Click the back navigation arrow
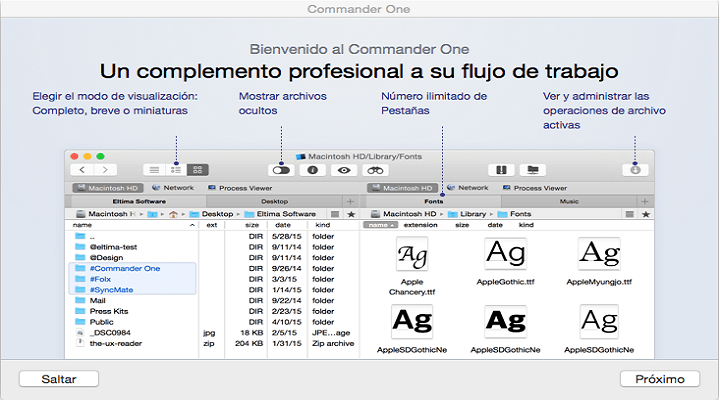Screen dimensions: 720x400 coord(82,170)
